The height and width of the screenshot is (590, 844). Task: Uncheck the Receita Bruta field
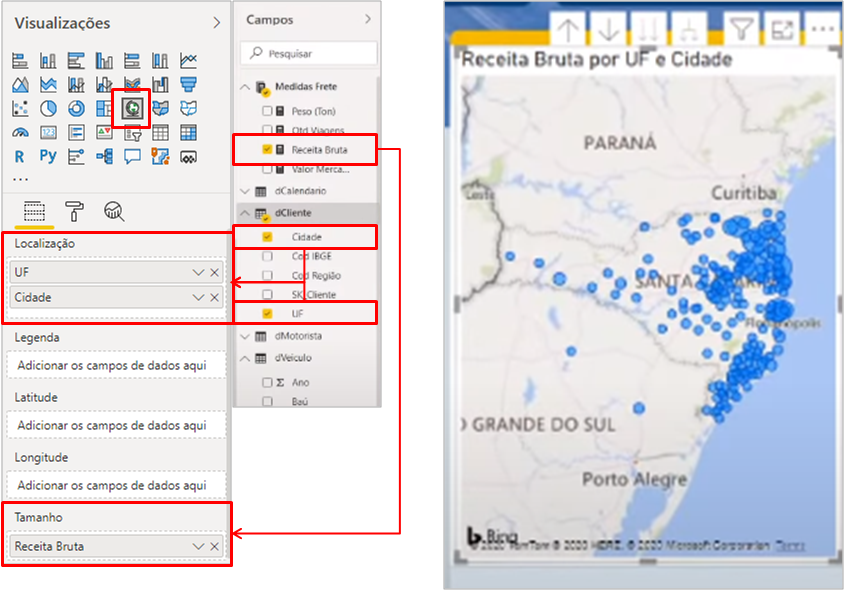267,150
